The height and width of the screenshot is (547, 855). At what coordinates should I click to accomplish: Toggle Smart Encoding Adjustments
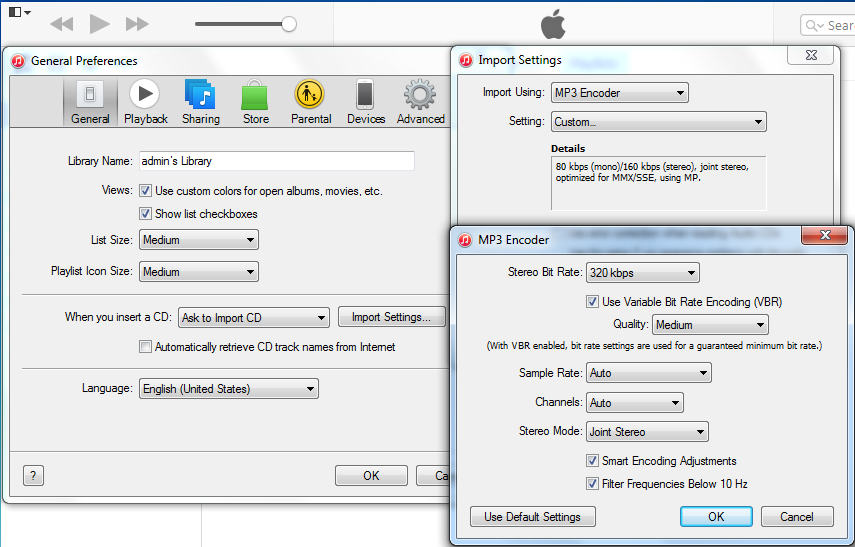pos(592,461)
